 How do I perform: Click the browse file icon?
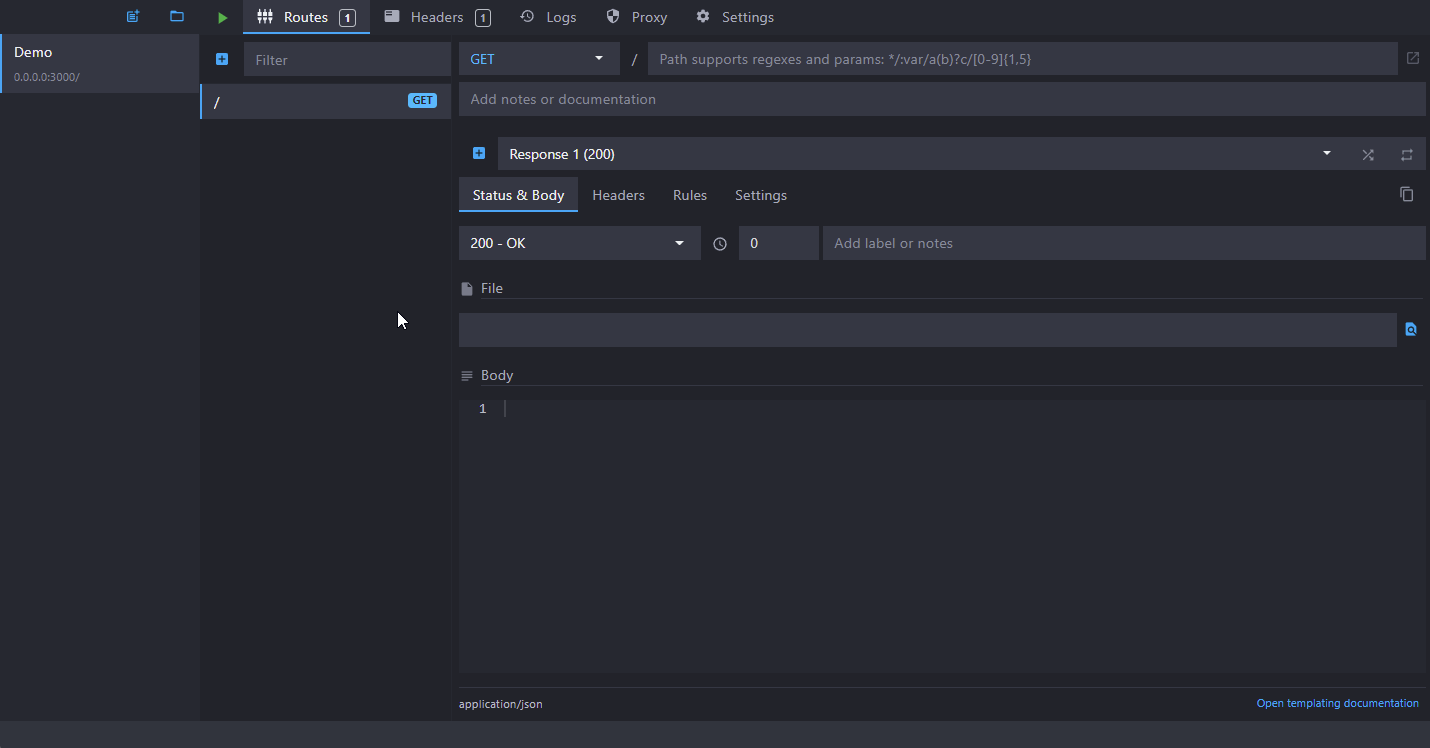[1411, 329]
